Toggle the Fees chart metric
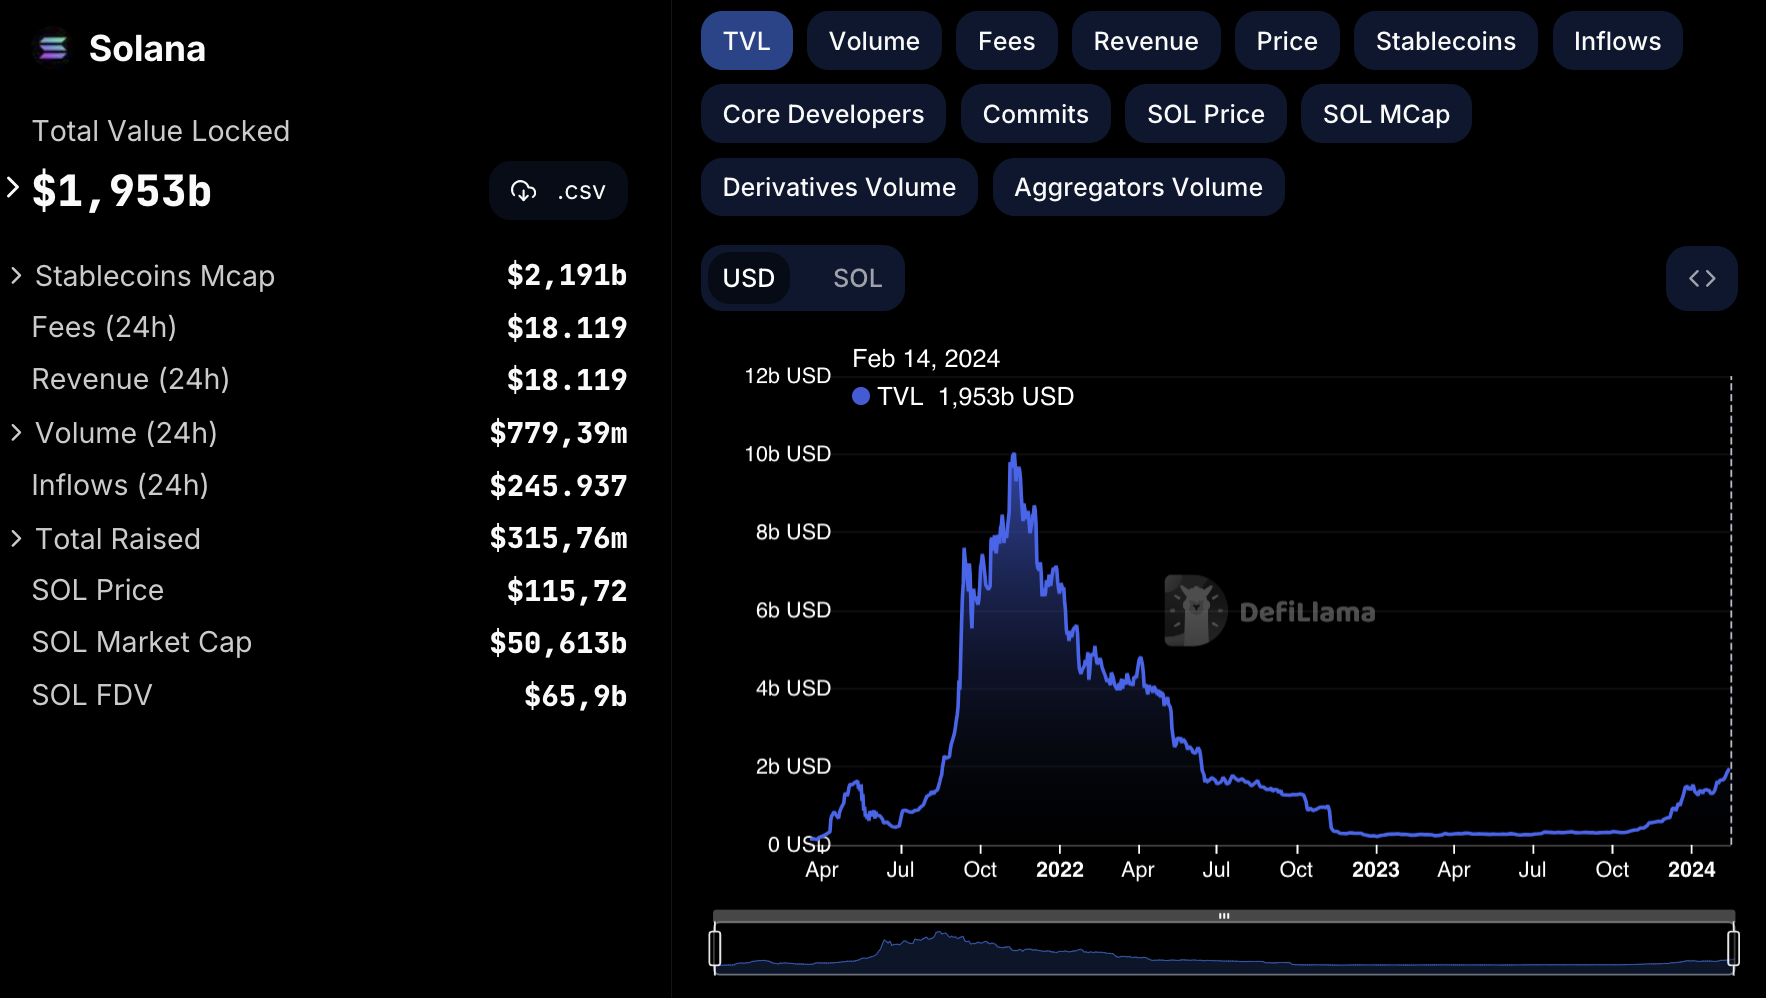 (x=1006, y=41)
